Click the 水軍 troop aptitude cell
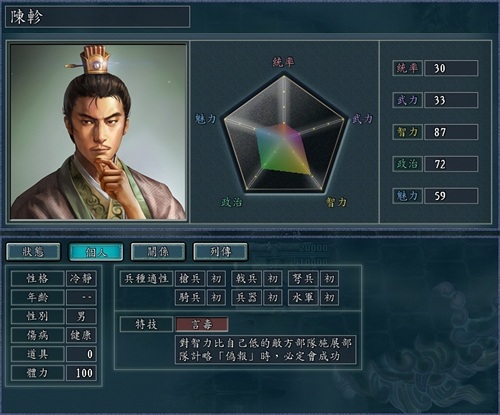500x415 pixels. pos(303,297)
